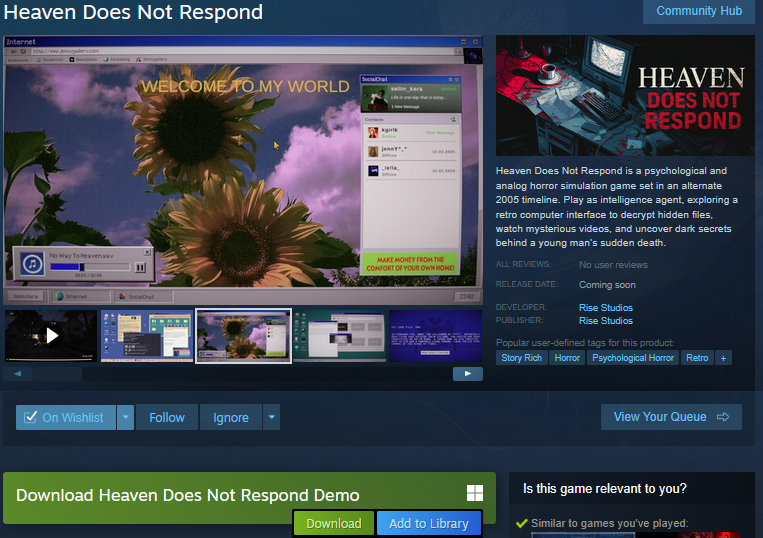The image size is (763, 538).
Task: Open the Horror tag
Action: (x=567, y=358)
